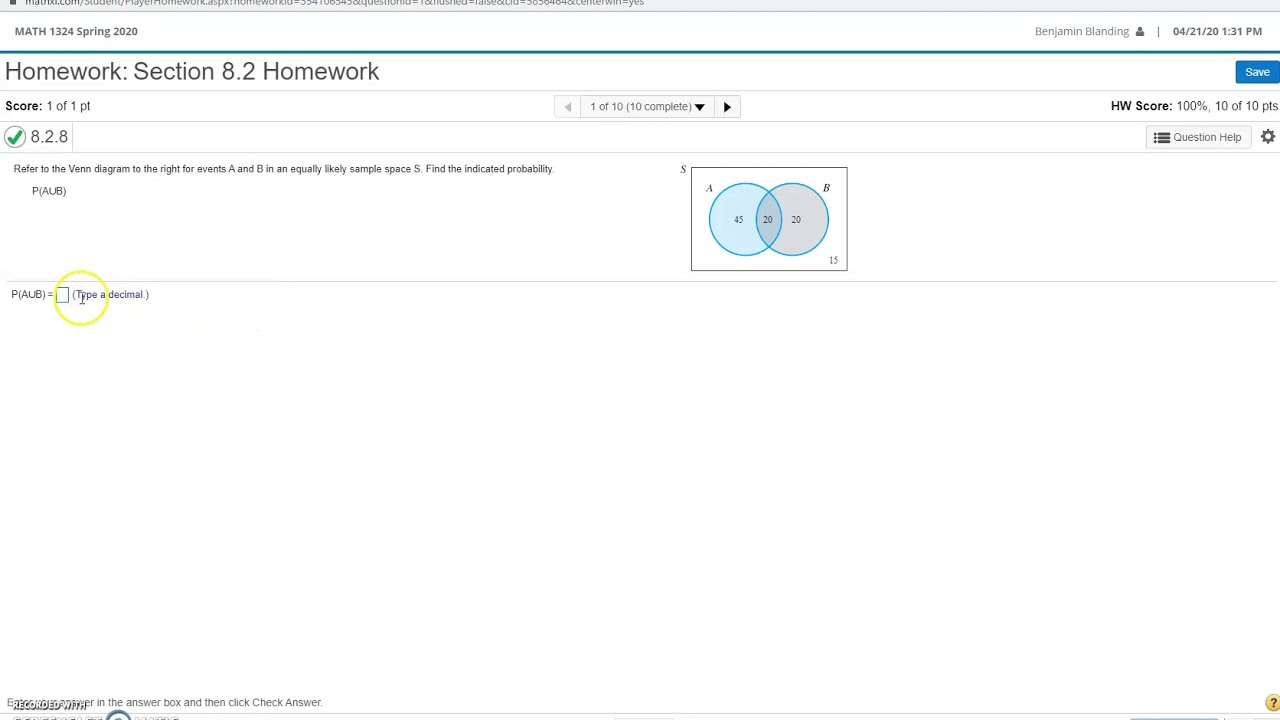Click the P(A∪B) answer input box
This screenshot has height=720, width=1280.
62,295
